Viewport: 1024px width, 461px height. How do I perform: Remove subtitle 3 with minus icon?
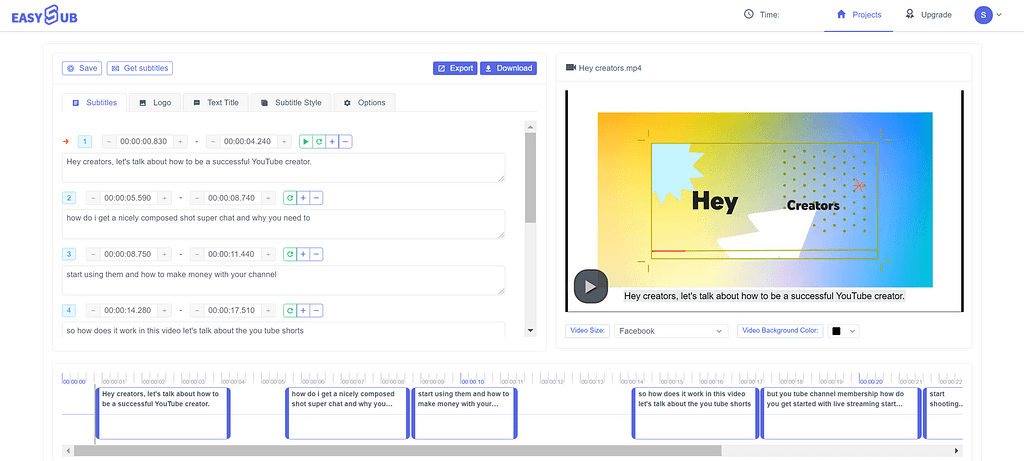(316, 254)
